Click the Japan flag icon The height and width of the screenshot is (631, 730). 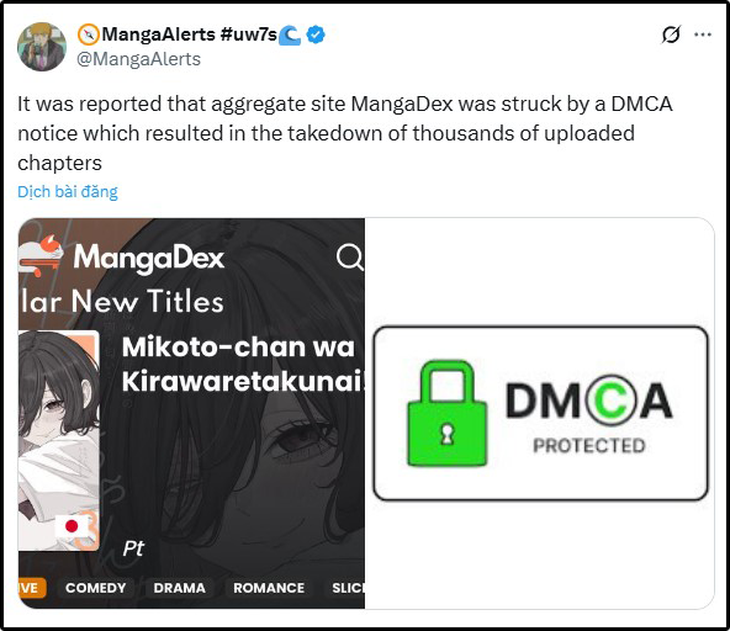tap(71, 526)
